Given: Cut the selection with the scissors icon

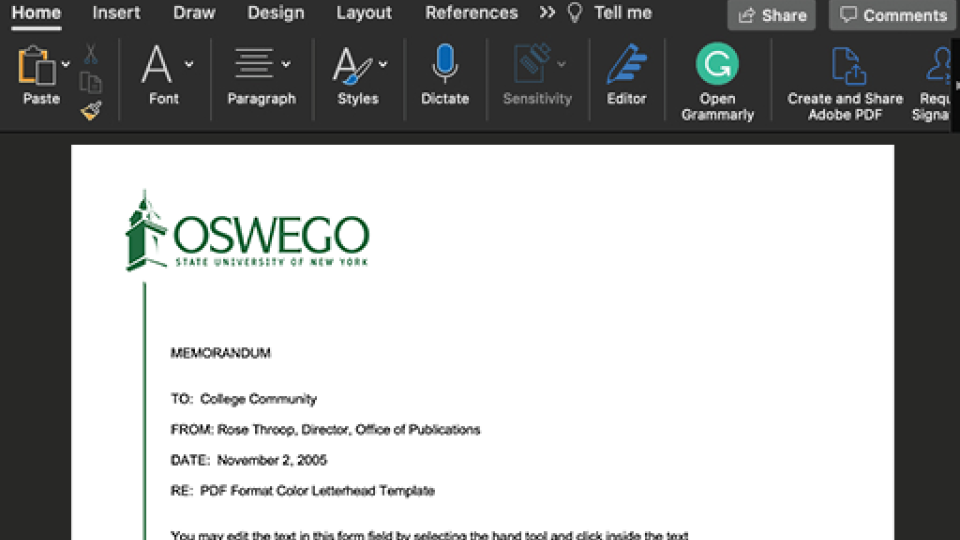Looking at the screenshot, I should coord(91,54).
